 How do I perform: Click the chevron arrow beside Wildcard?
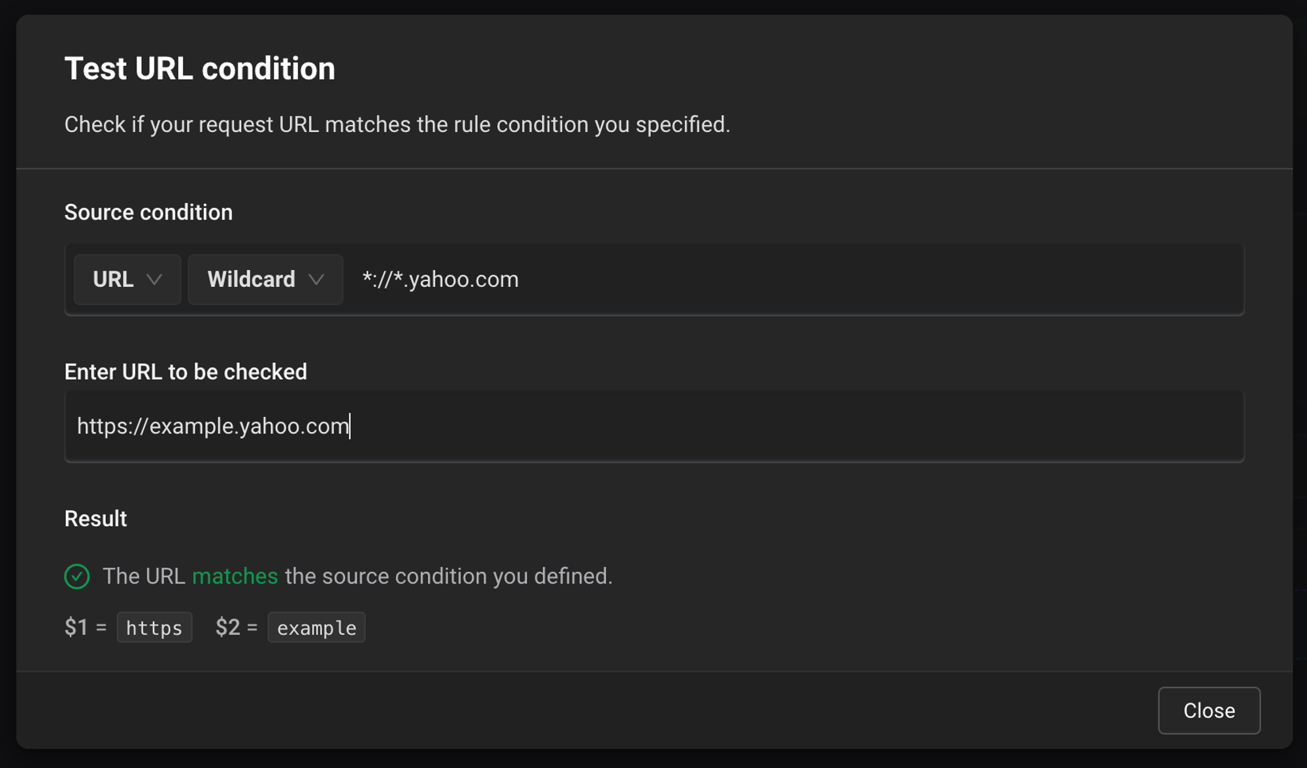pyautogui.click(x=316, y=280)
